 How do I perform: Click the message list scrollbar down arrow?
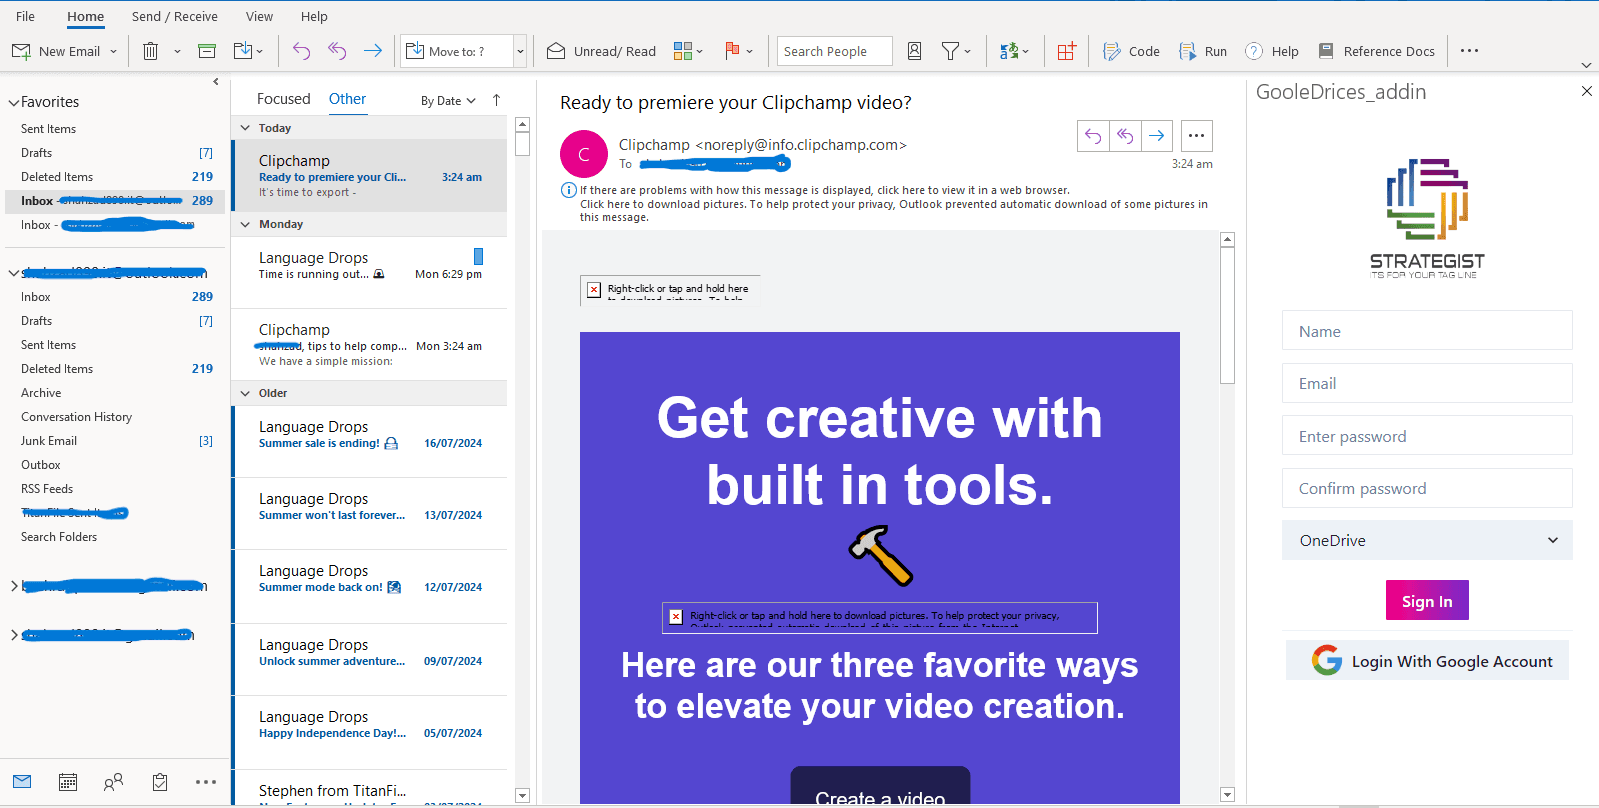pyautogui.click(x=522, y=796)
